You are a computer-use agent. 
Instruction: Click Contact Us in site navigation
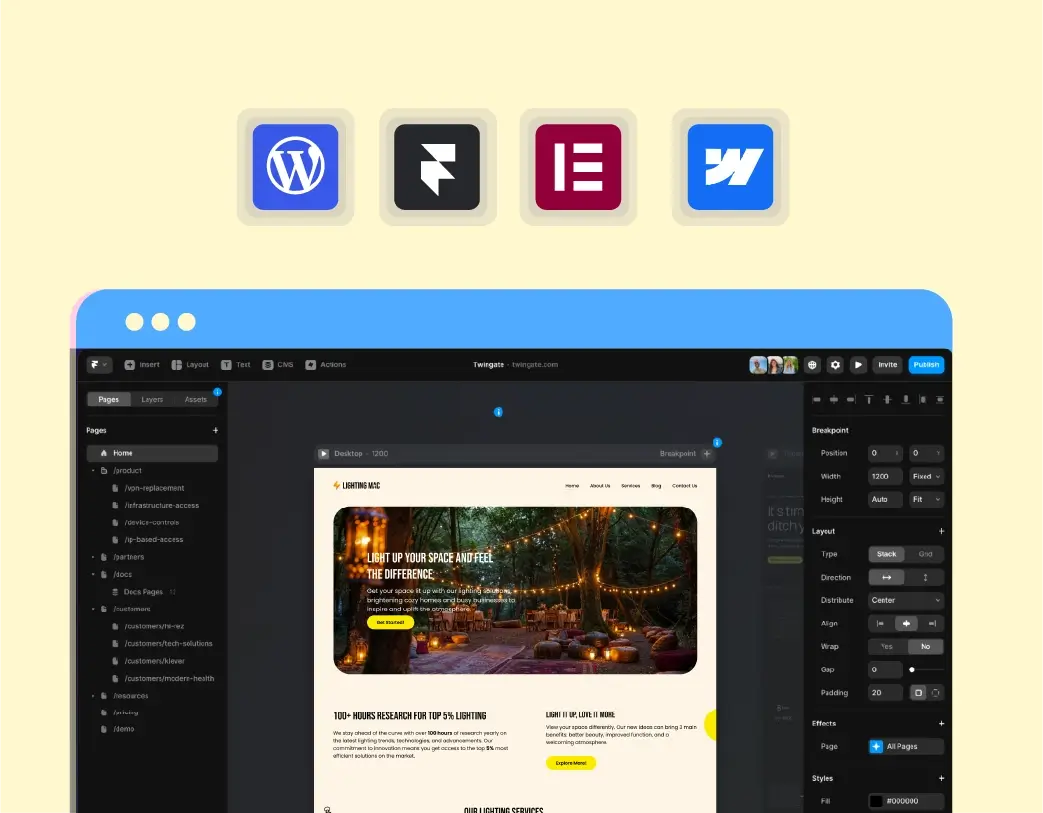[x=684, y=486]
